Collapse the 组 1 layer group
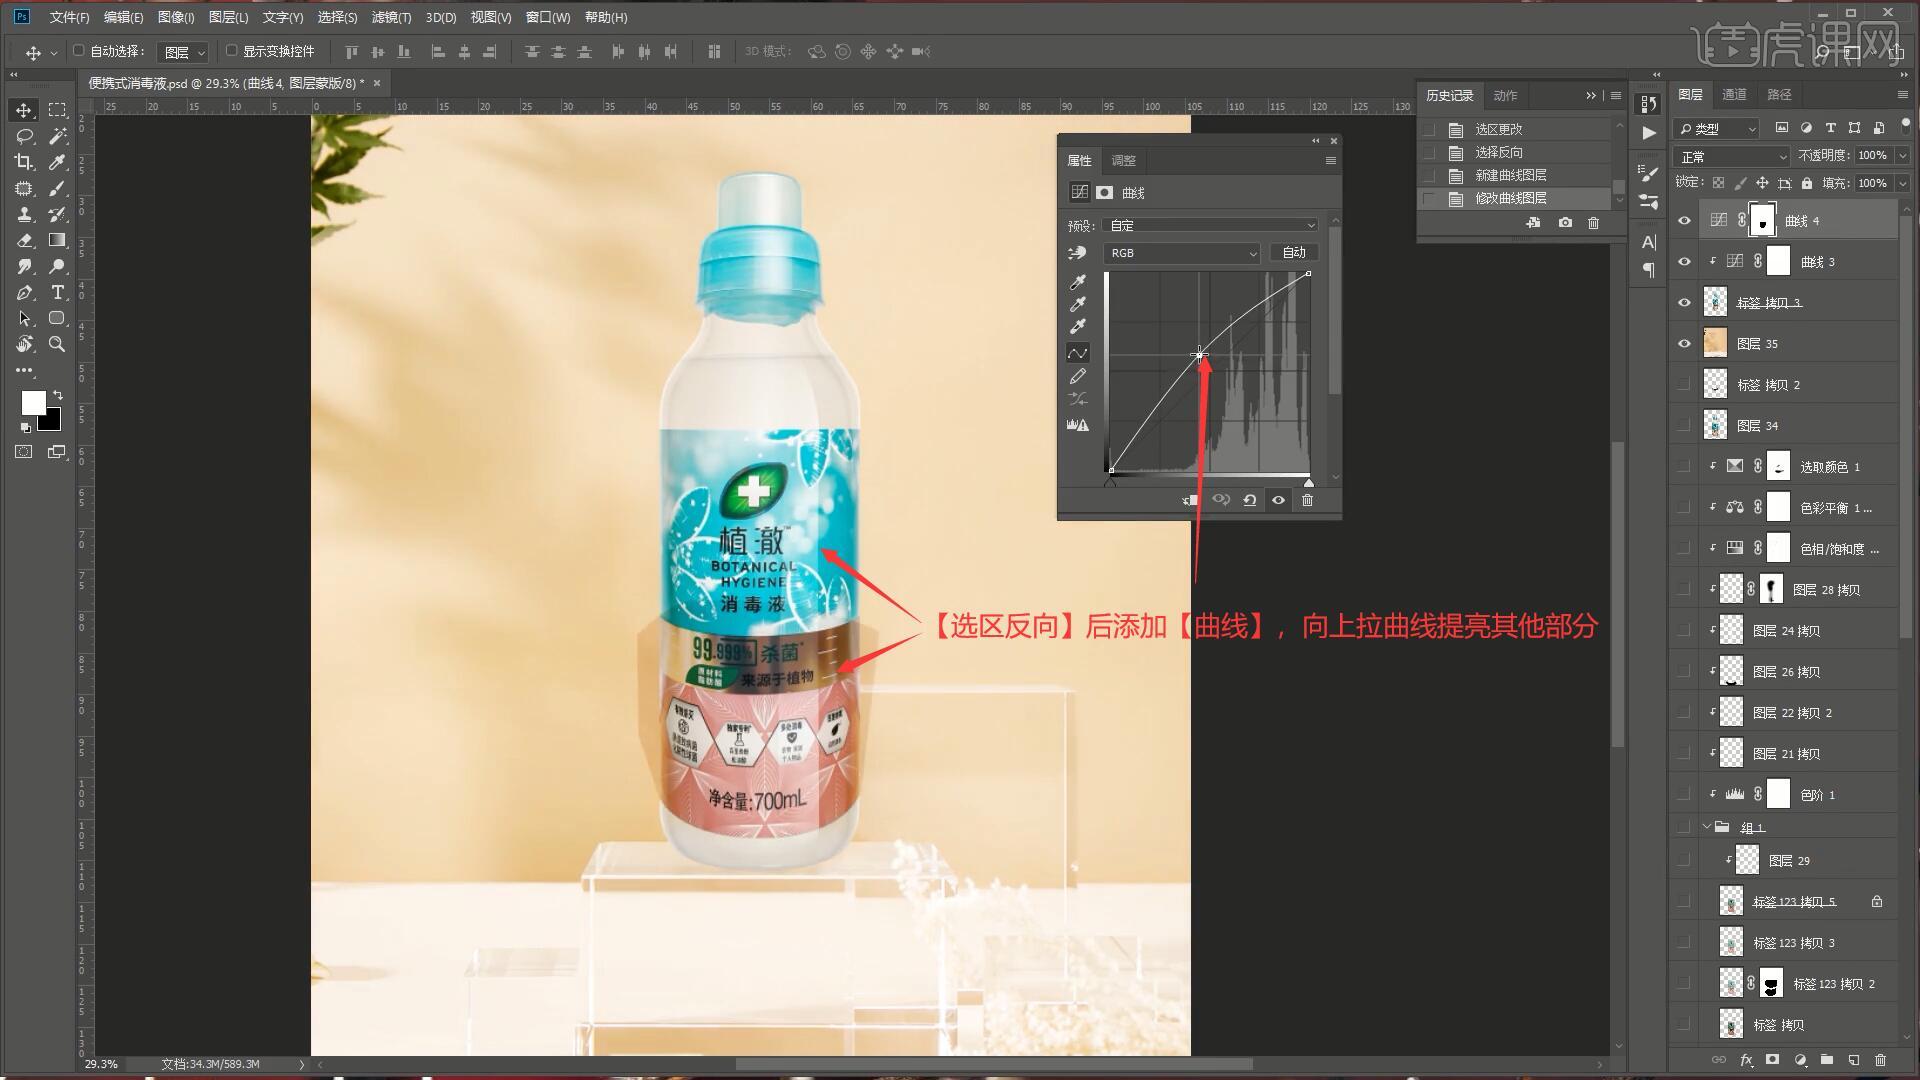 pyautogui.click(x=1707, y=827)
